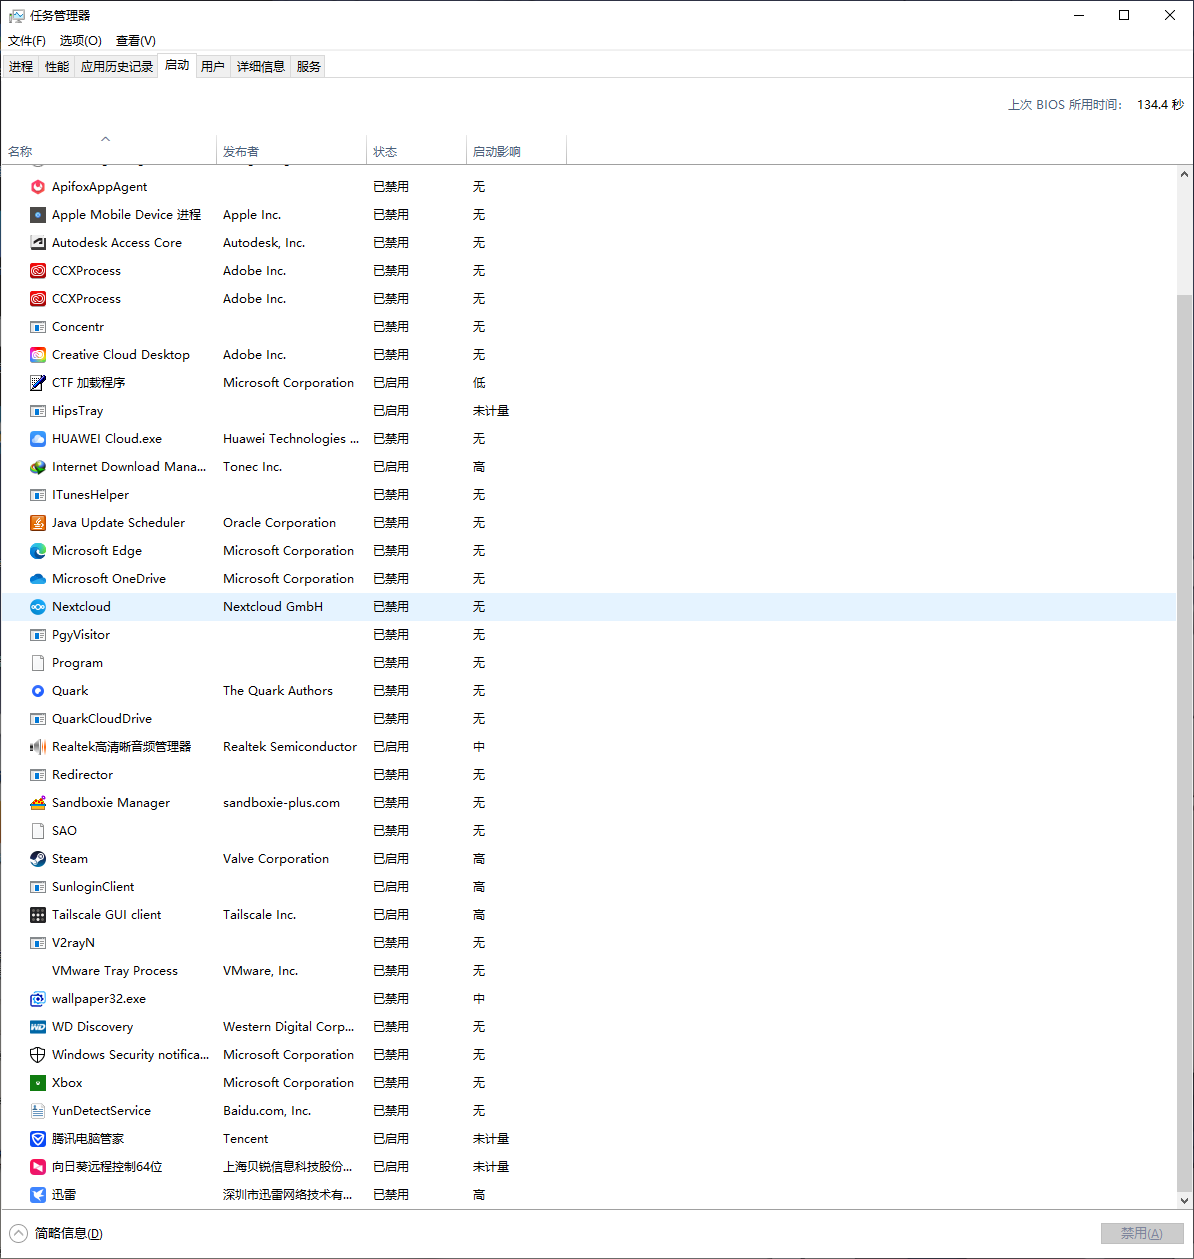This screenshot has height=1259, width=1194.
Task: Select the Microsoft OneDrive cloud icon
Action: pyautogui.click(x=38, y=579)
